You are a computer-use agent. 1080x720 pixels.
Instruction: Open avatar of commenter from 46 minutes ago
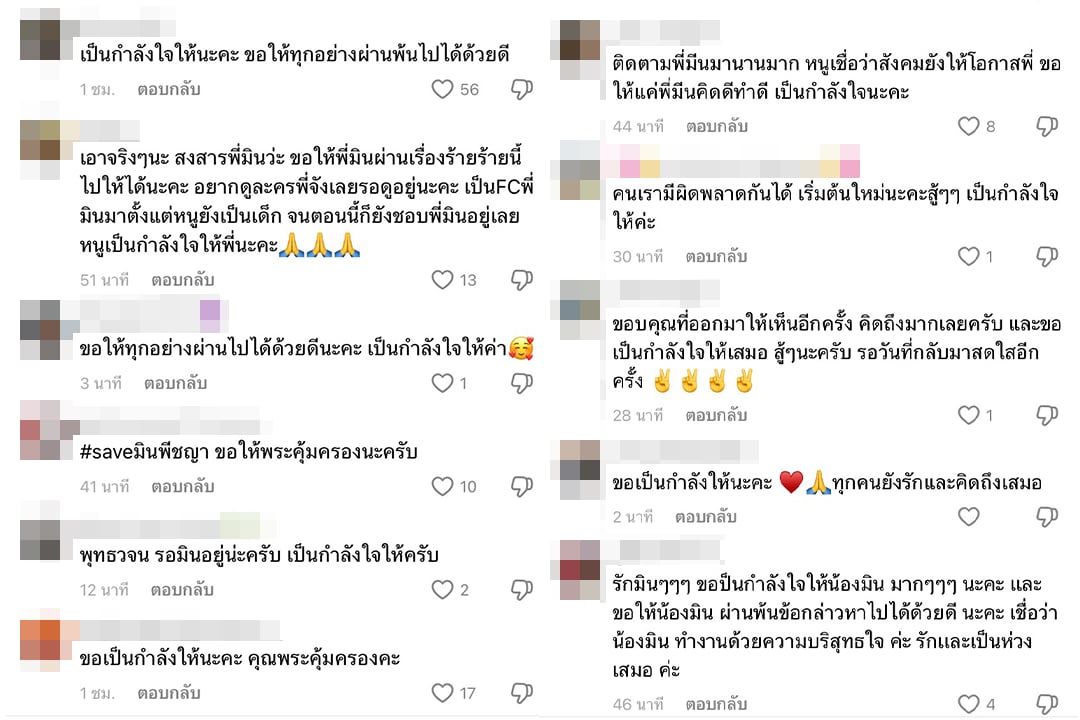point(580,570)
